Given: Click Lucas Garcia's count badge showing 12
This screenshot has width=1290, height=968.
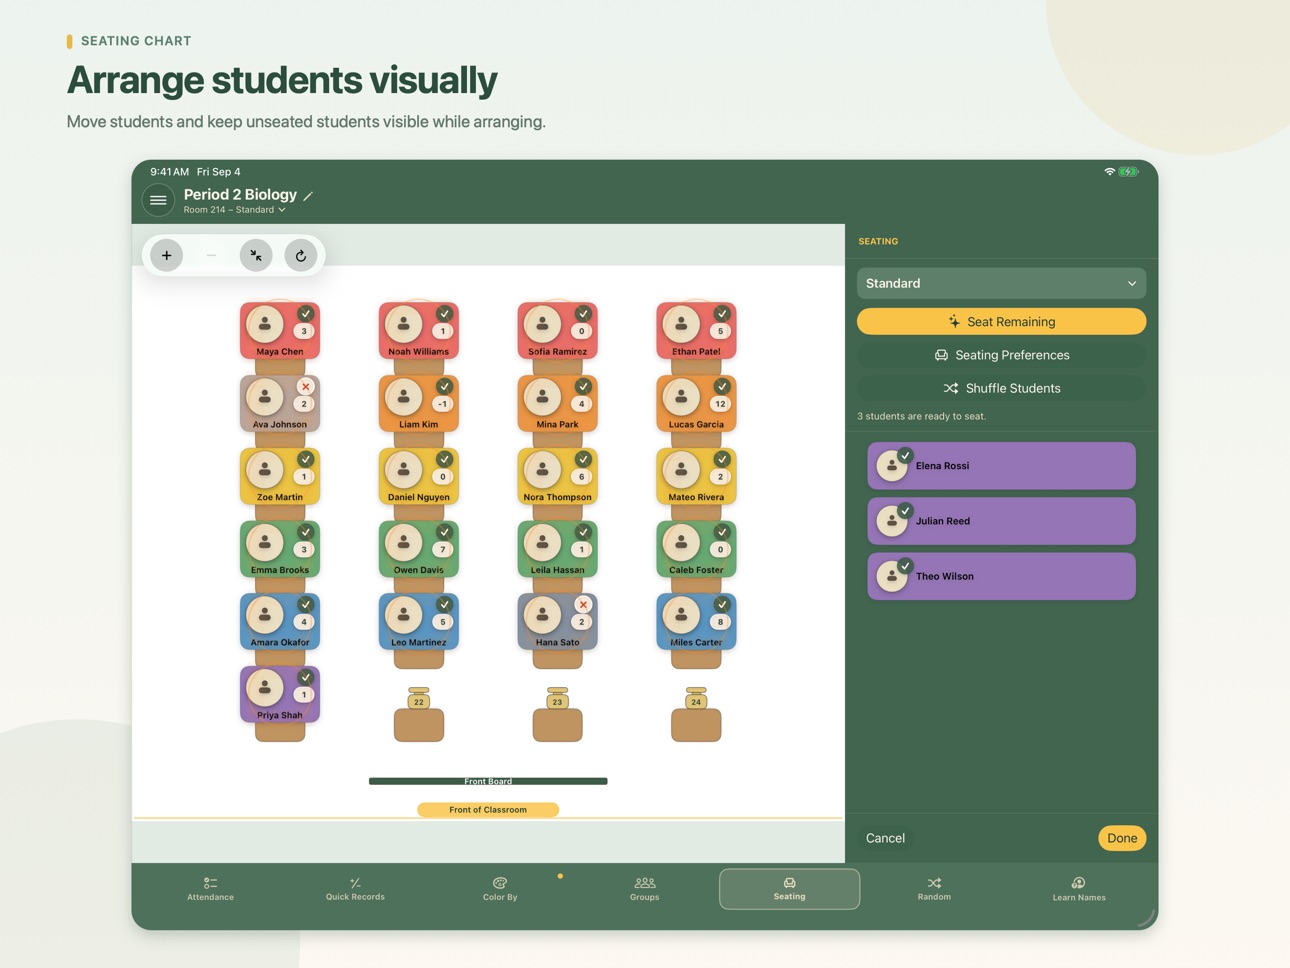Looking at the screenshot, I should coord(720,404).
